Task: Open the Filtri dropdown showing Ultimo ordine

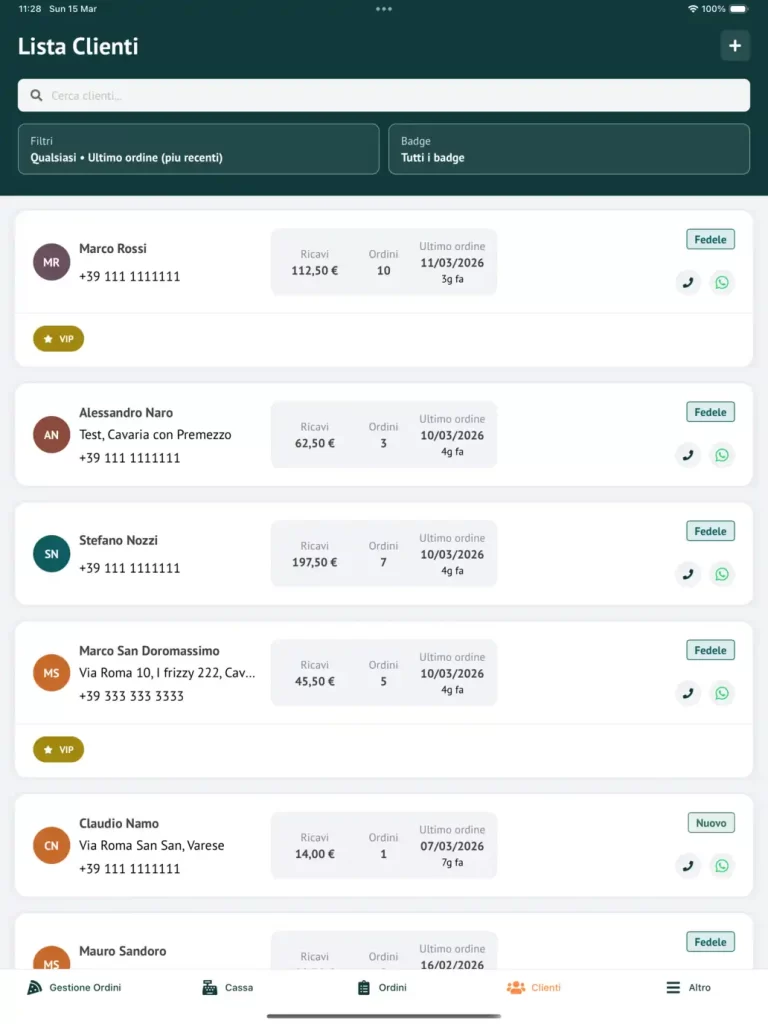Action: tap(198, 149)
